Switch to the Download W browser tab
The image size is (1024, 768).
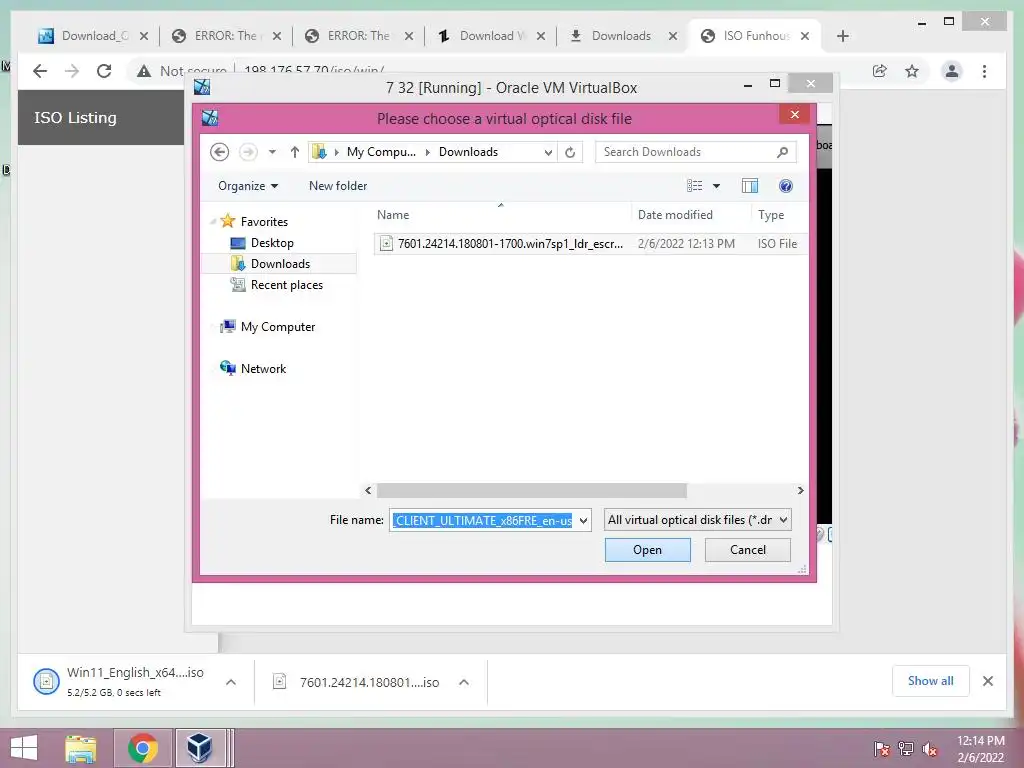491,36
